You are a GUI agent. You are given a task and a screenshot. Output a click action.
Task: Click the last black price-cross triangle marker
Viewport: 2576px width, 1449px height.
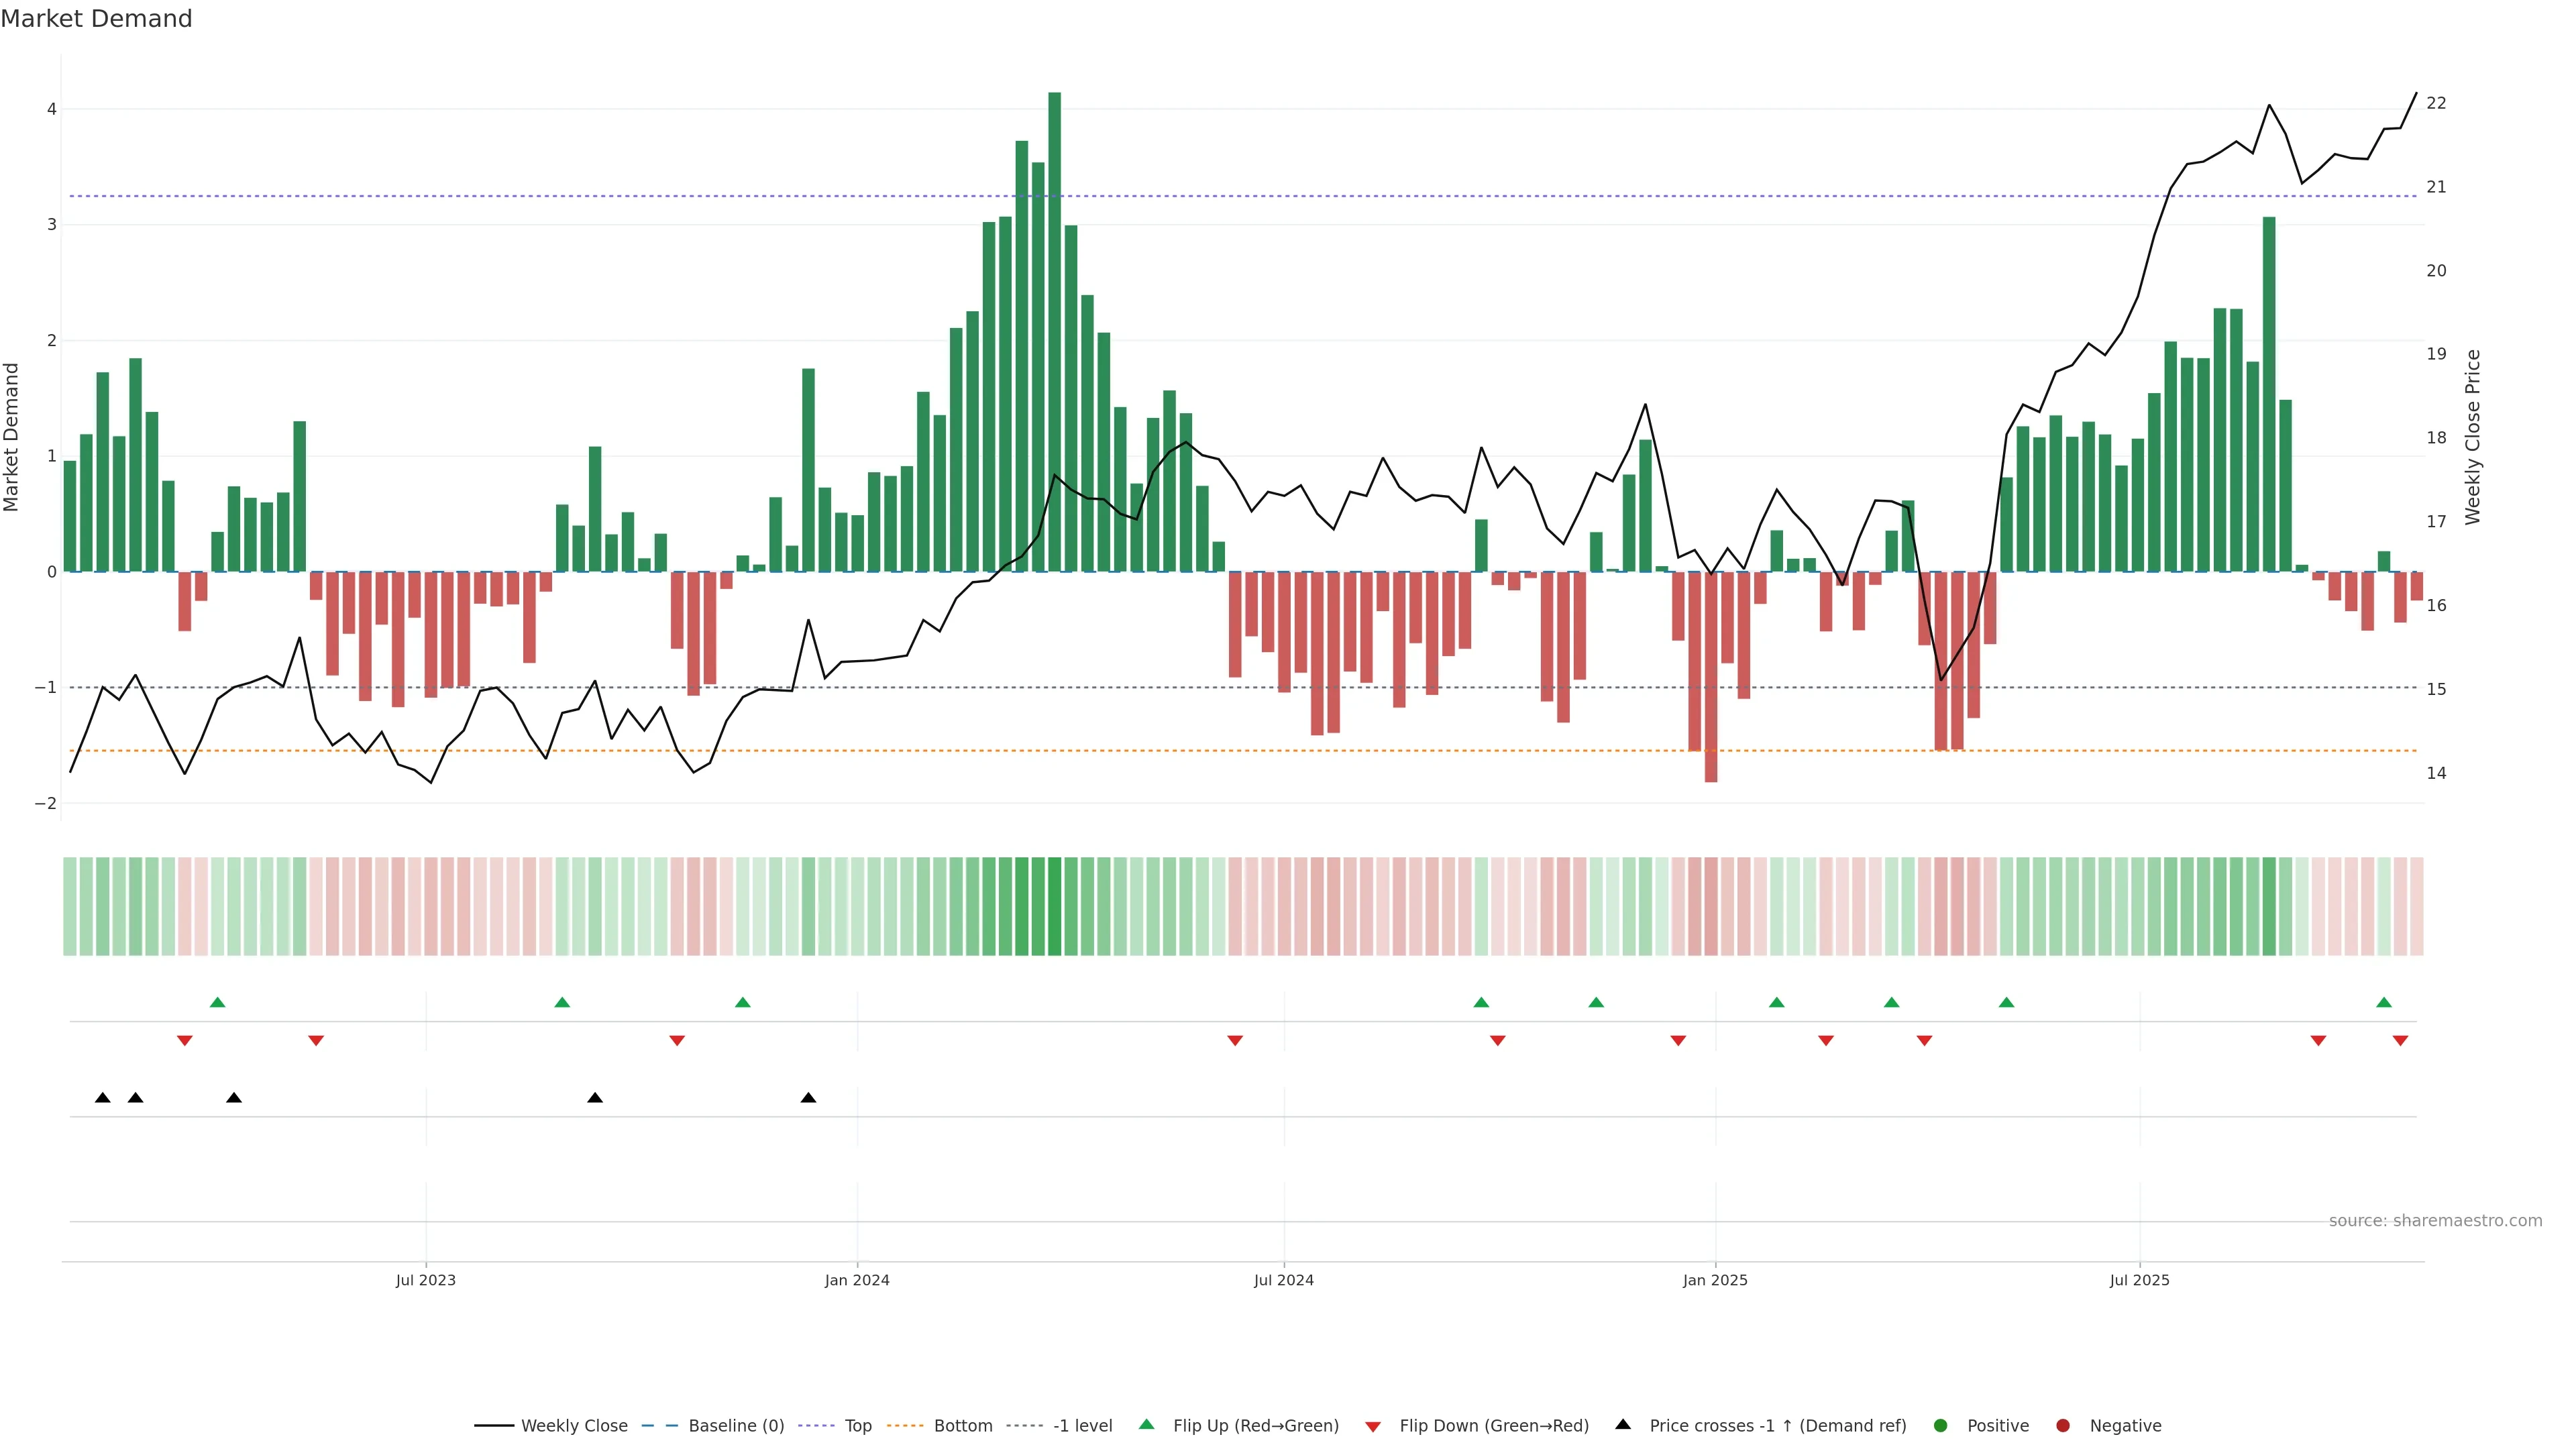click(809, 1098)
